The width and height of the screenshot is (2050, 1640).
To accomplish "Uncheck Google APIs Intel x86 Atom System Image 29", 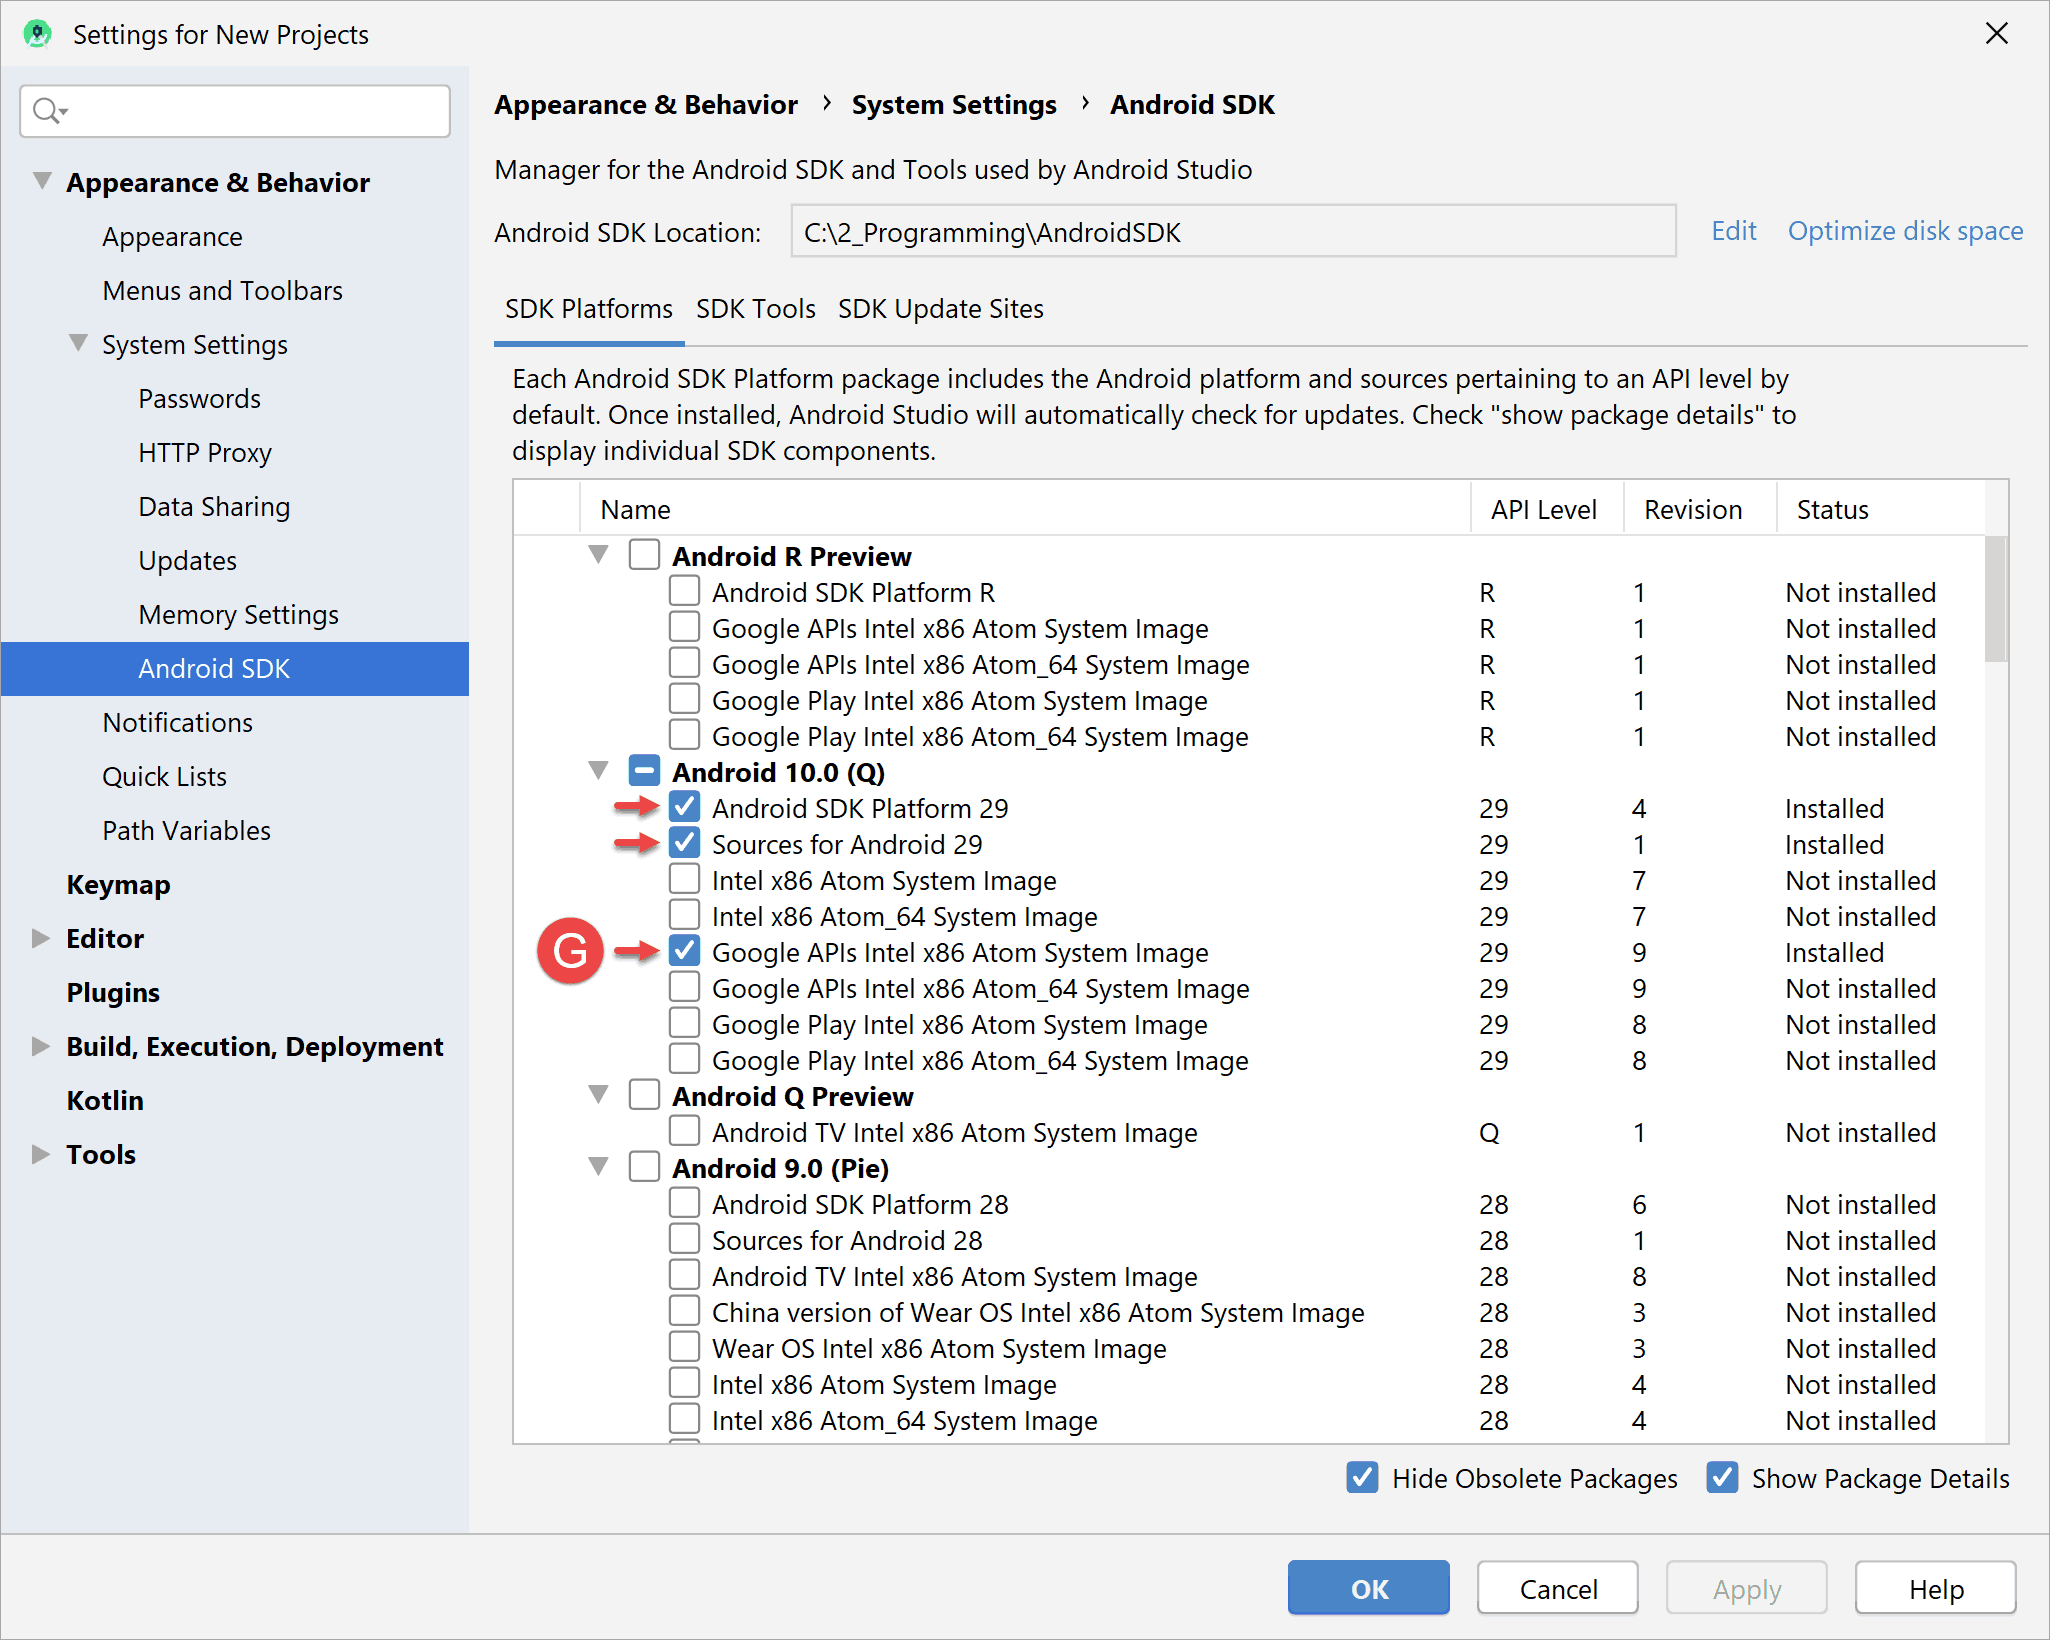I will 684,951.
